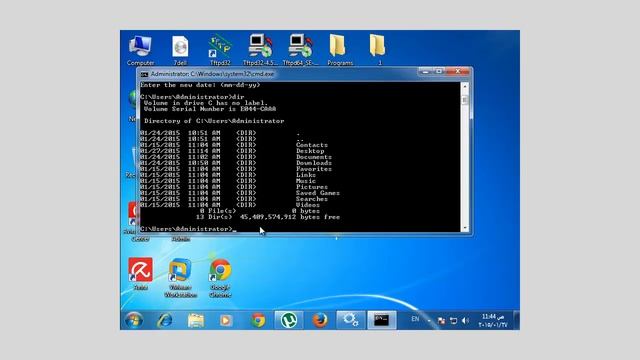Click 'Enter the new date' line
The width and height of the screenshot is (640, 360).
point(200,85)
